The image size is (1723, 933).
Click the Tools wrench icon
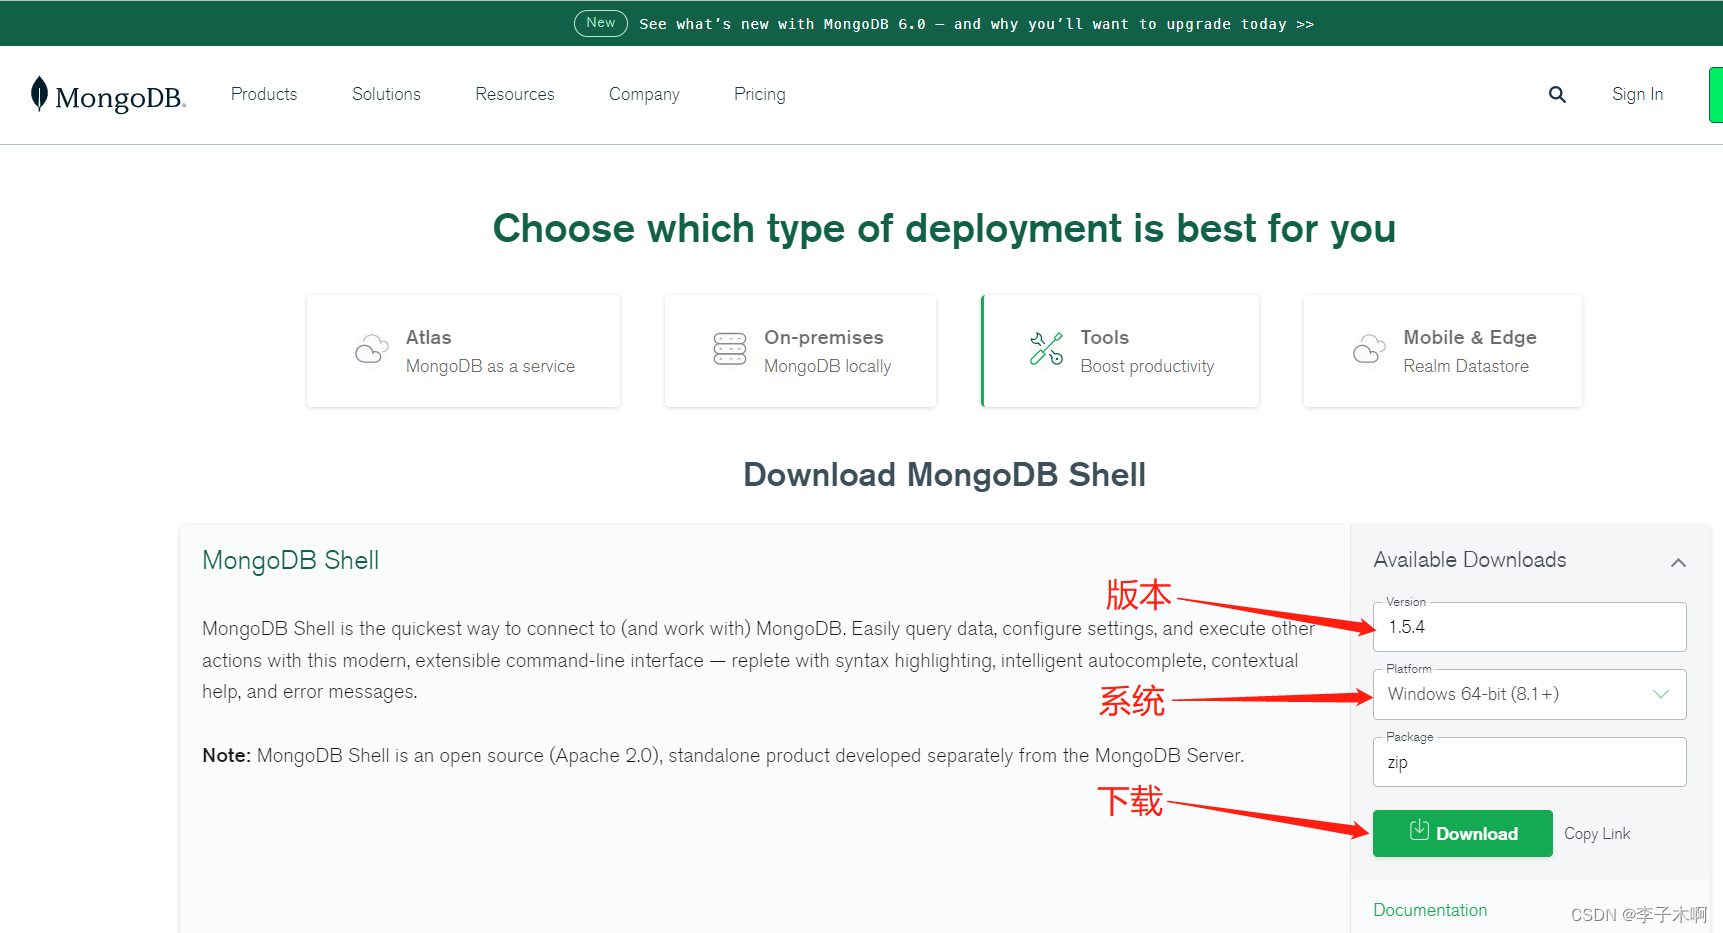click(1046, 349)
